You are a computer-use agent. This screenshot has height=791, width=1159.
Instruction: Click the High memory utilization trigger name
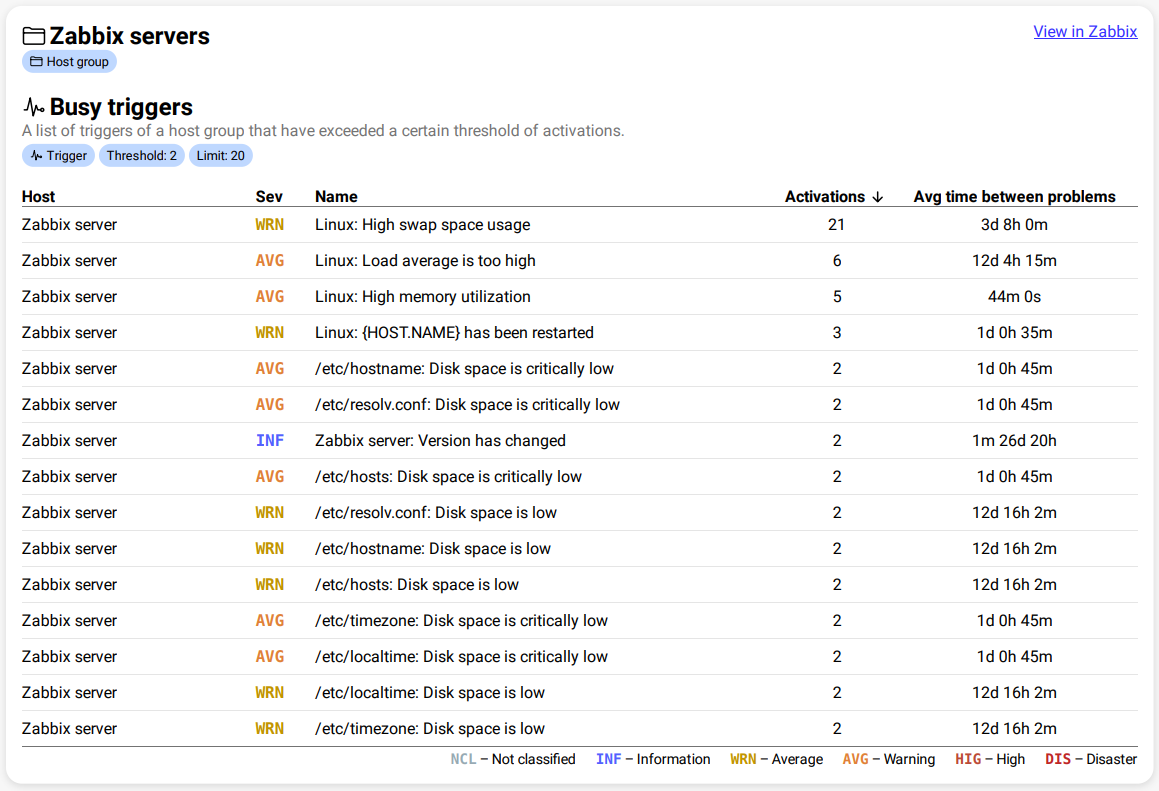pyautogui.click(x=422, y=297)
